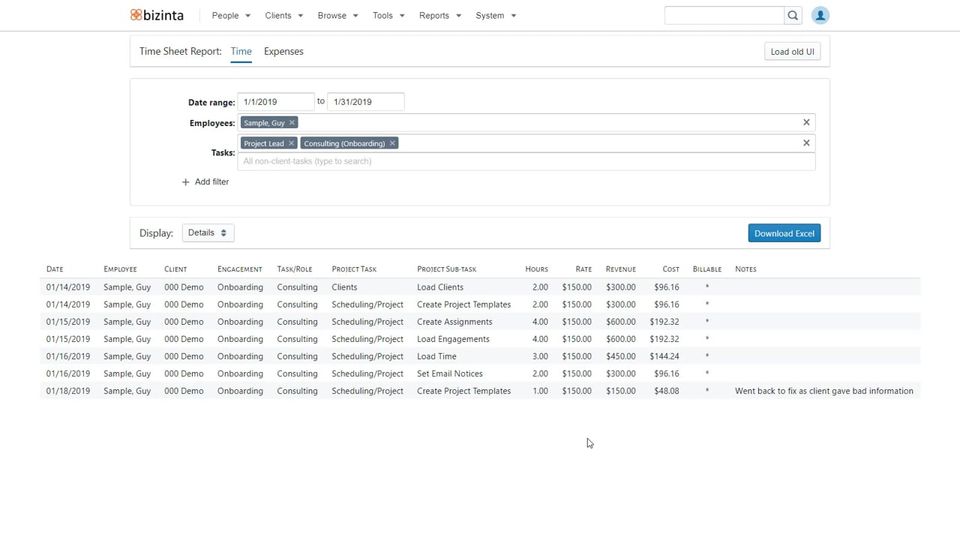The height and width of the screenshot is (540, 960).
Task: Switch to the Expenses tab
Action: (x=283, y=51)
